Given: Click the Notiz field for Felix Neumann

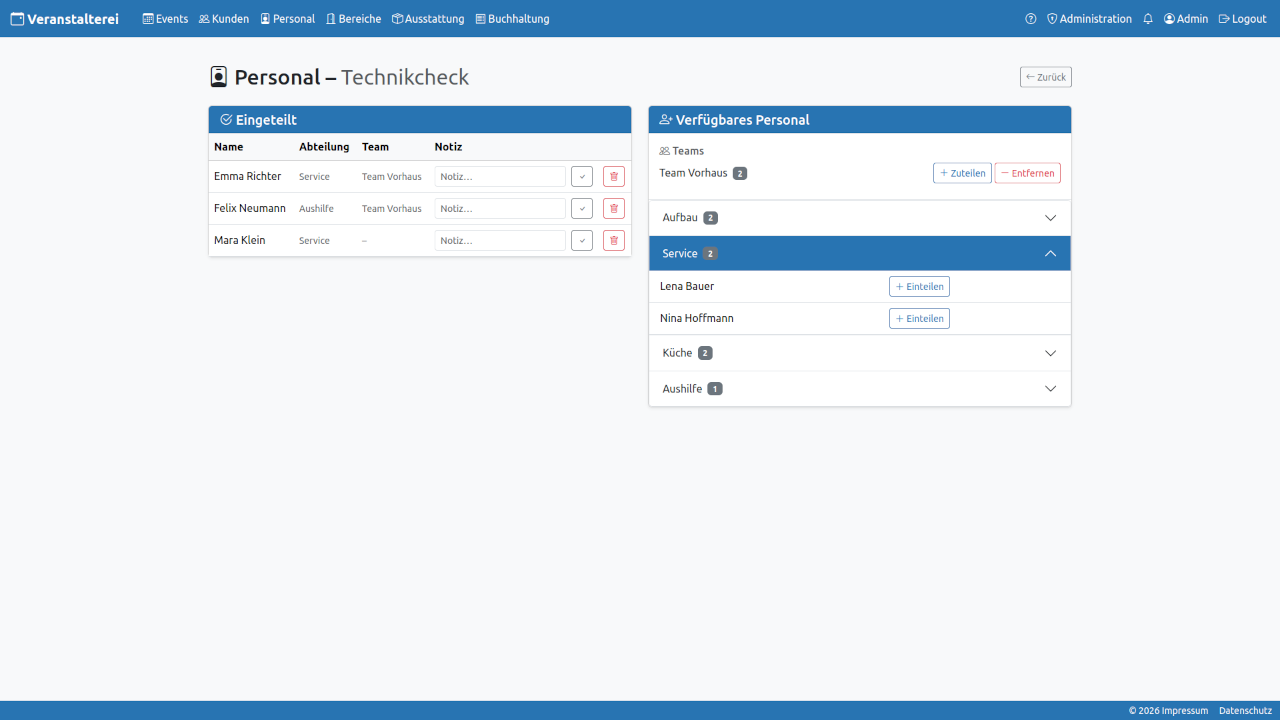Looking at the screenshot, I should click(x=500, y=209).
